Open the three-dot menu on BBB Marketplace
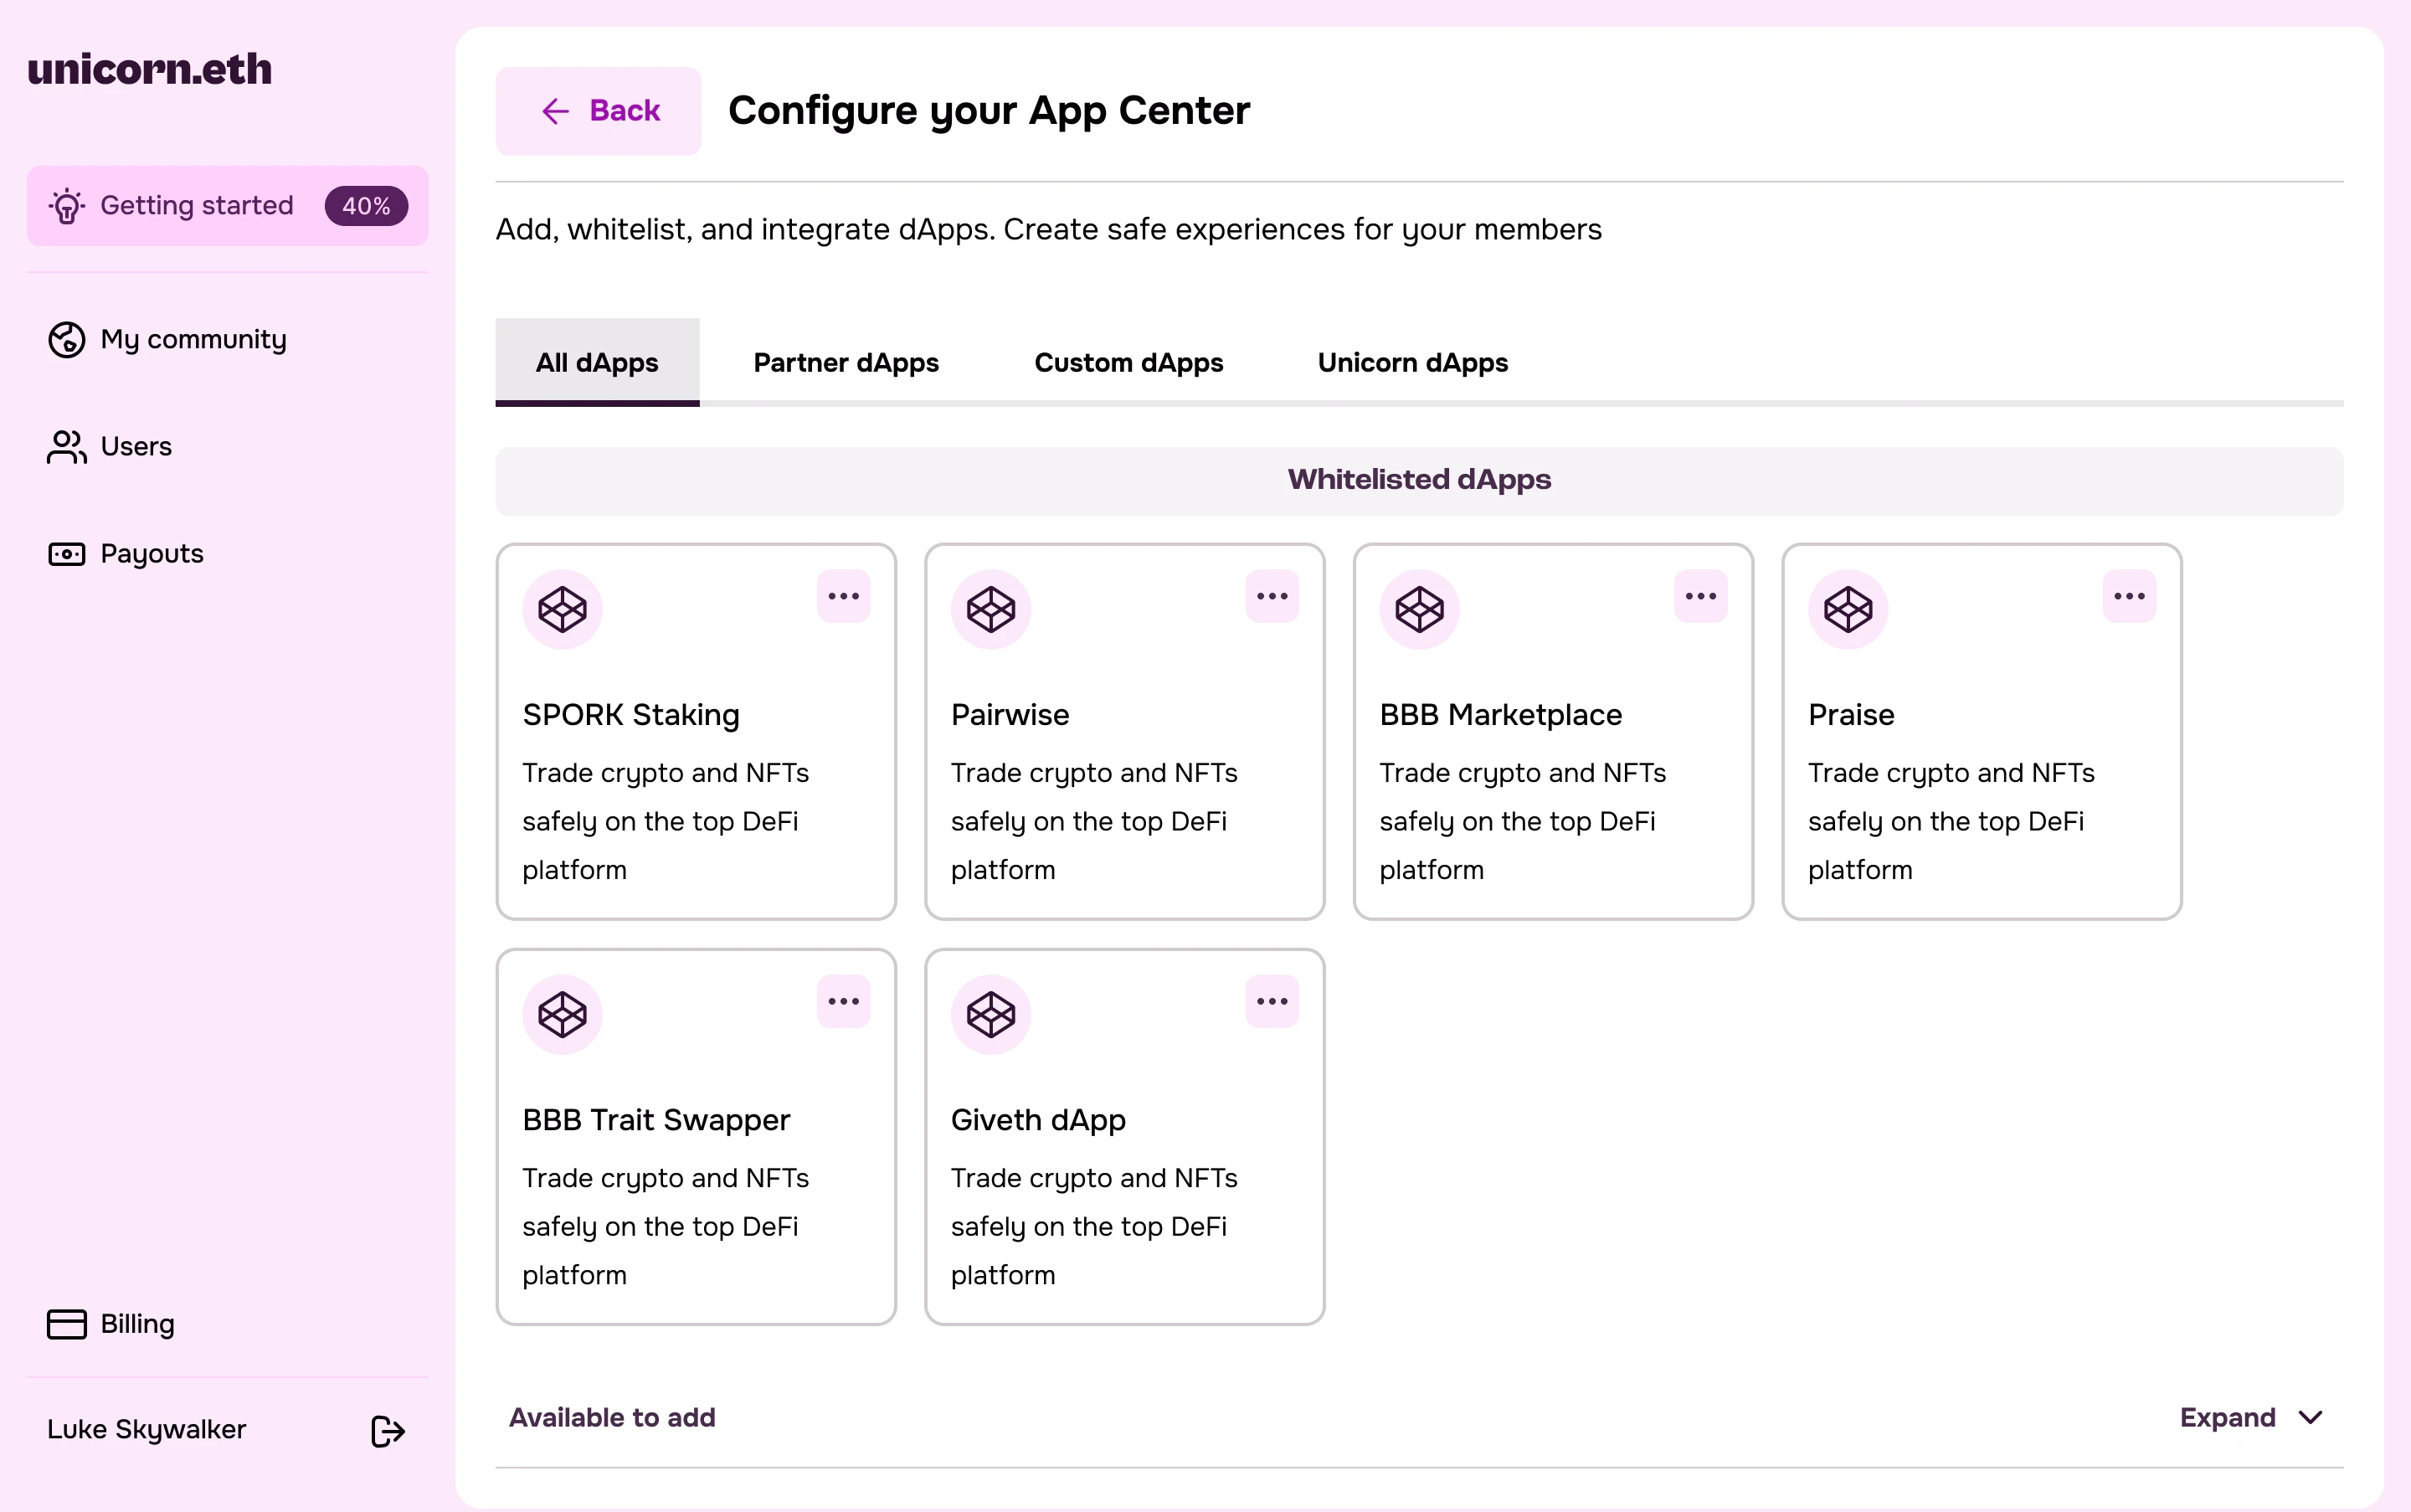 (1700, 596)
